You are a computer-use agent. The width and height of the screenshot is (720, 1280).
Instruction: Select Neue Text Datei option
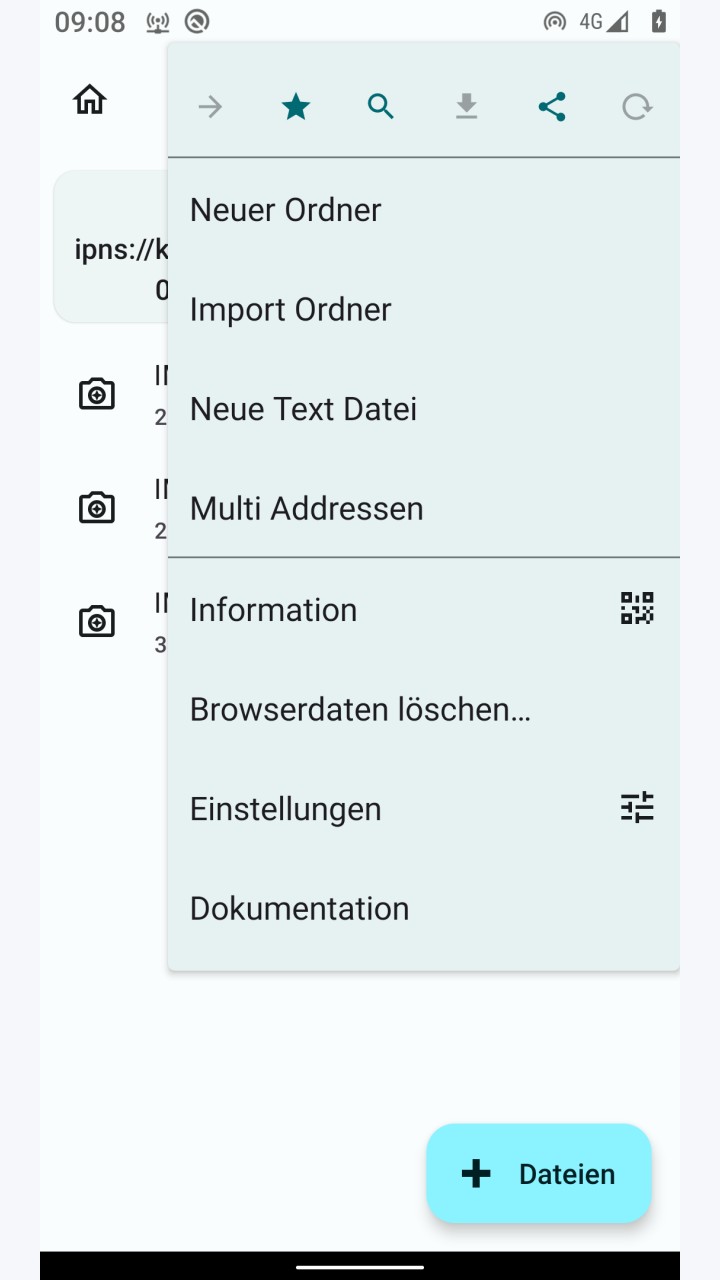pyautogui.click(x=424, y=409)
